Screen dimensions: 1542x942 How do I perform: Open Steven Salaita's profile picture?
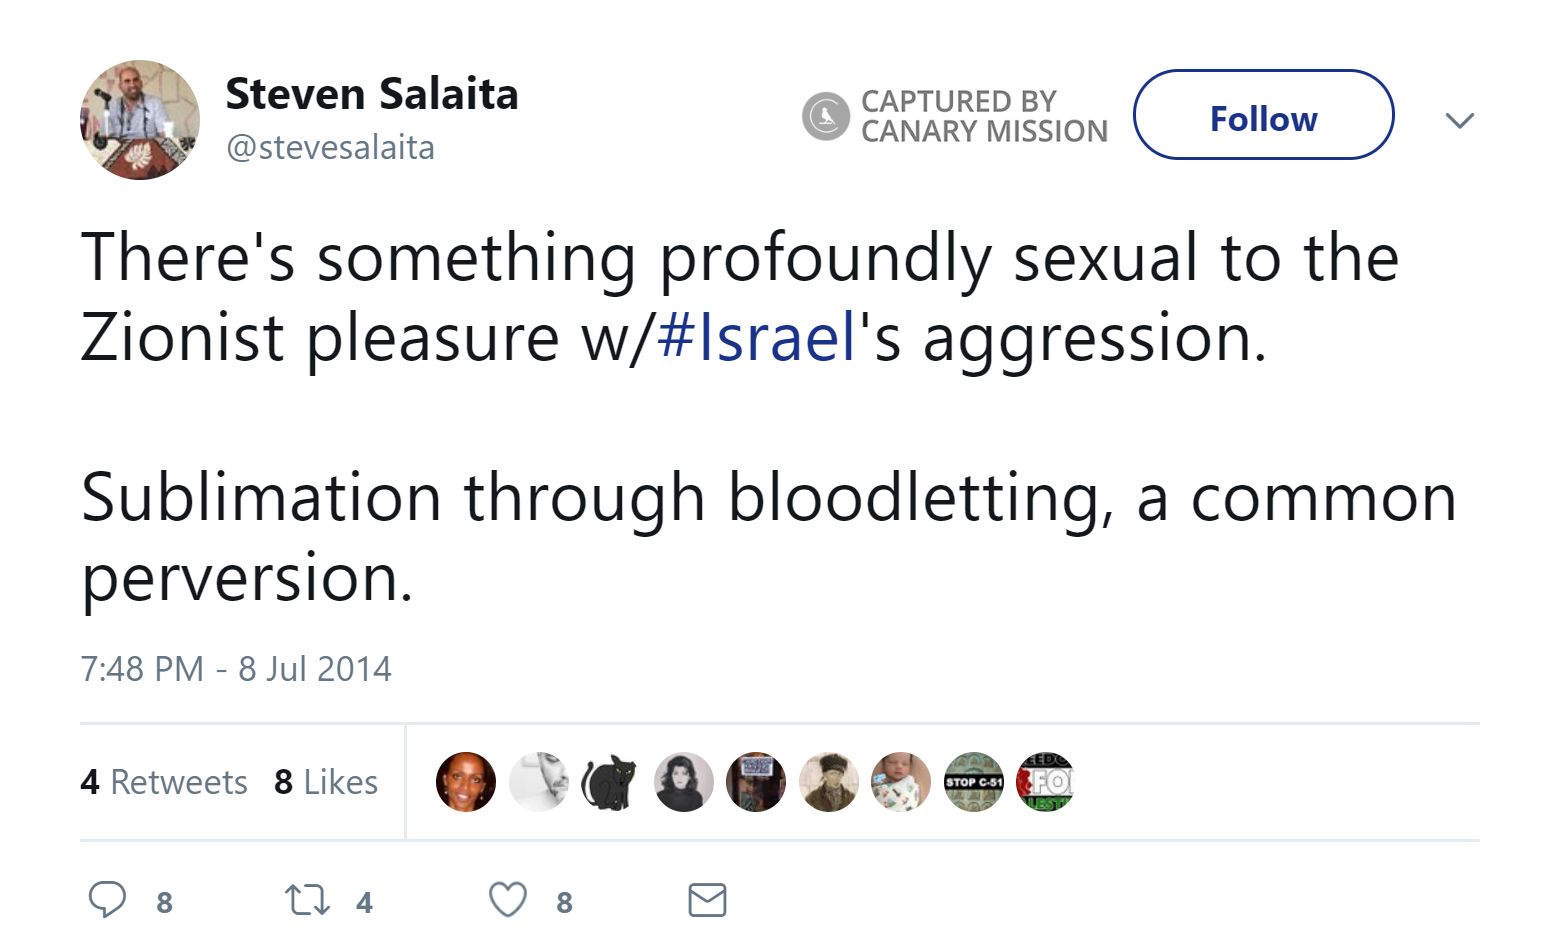(x=140, y=120)
